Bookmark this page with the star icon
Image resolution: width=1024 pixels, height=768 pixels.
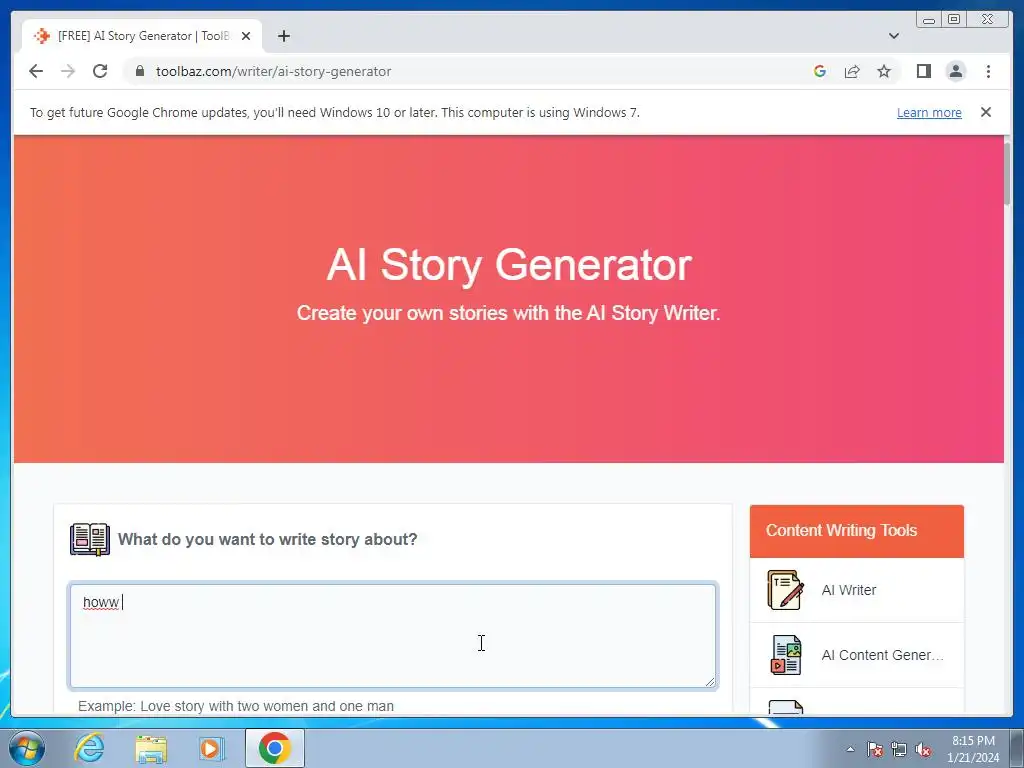tap(884, 71)
